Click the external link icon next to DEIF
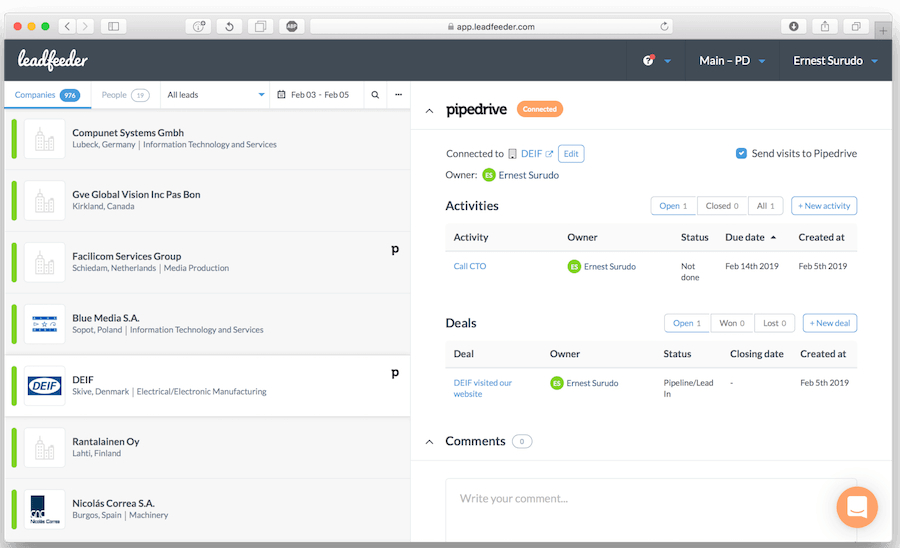 coord(549,154)
